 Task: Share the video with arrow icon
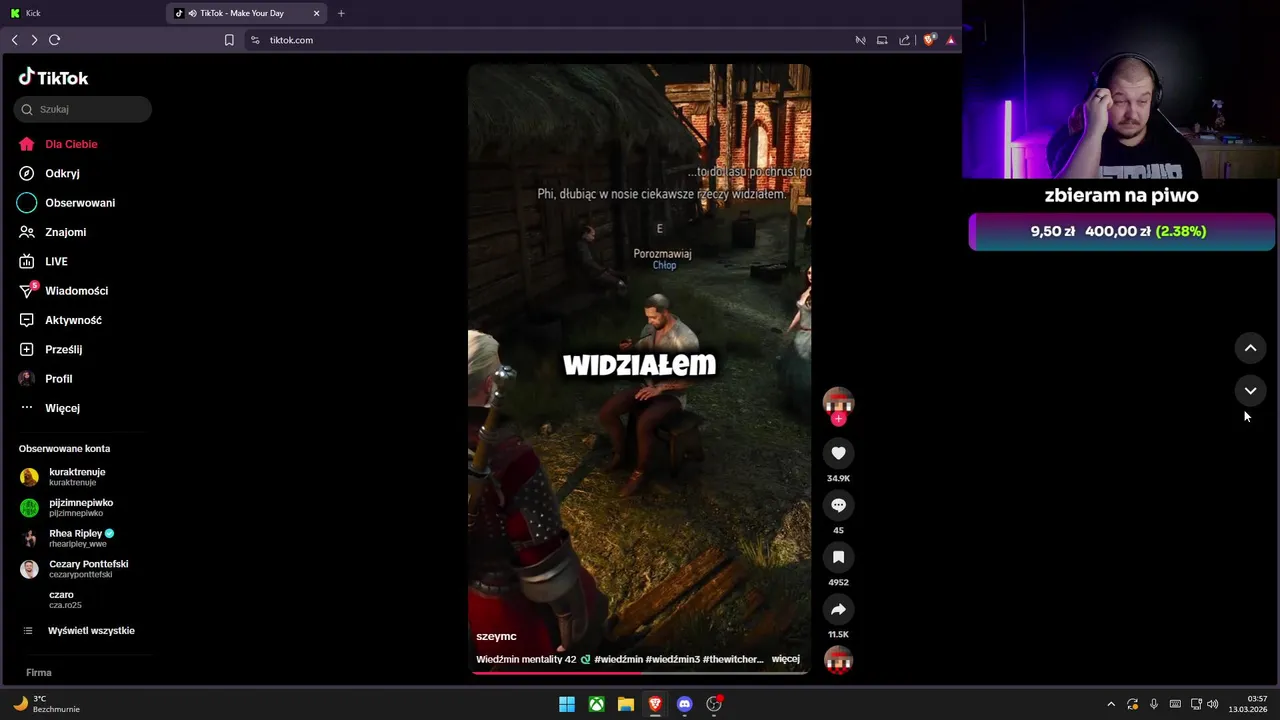coord(838,609)
